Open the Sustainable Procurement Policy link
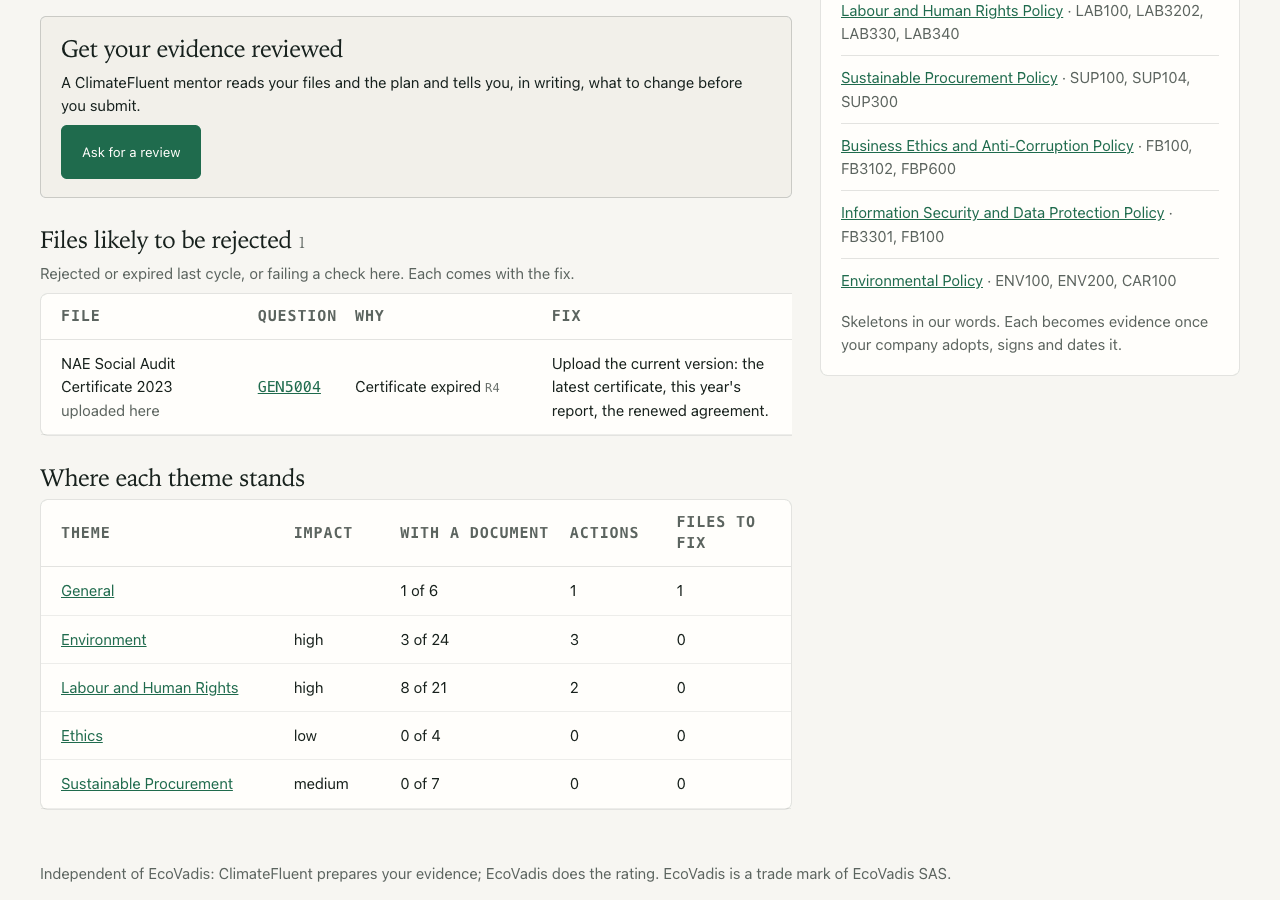Screen dimensions: 1280x900 pyautogui.click(x=949, y=77)
